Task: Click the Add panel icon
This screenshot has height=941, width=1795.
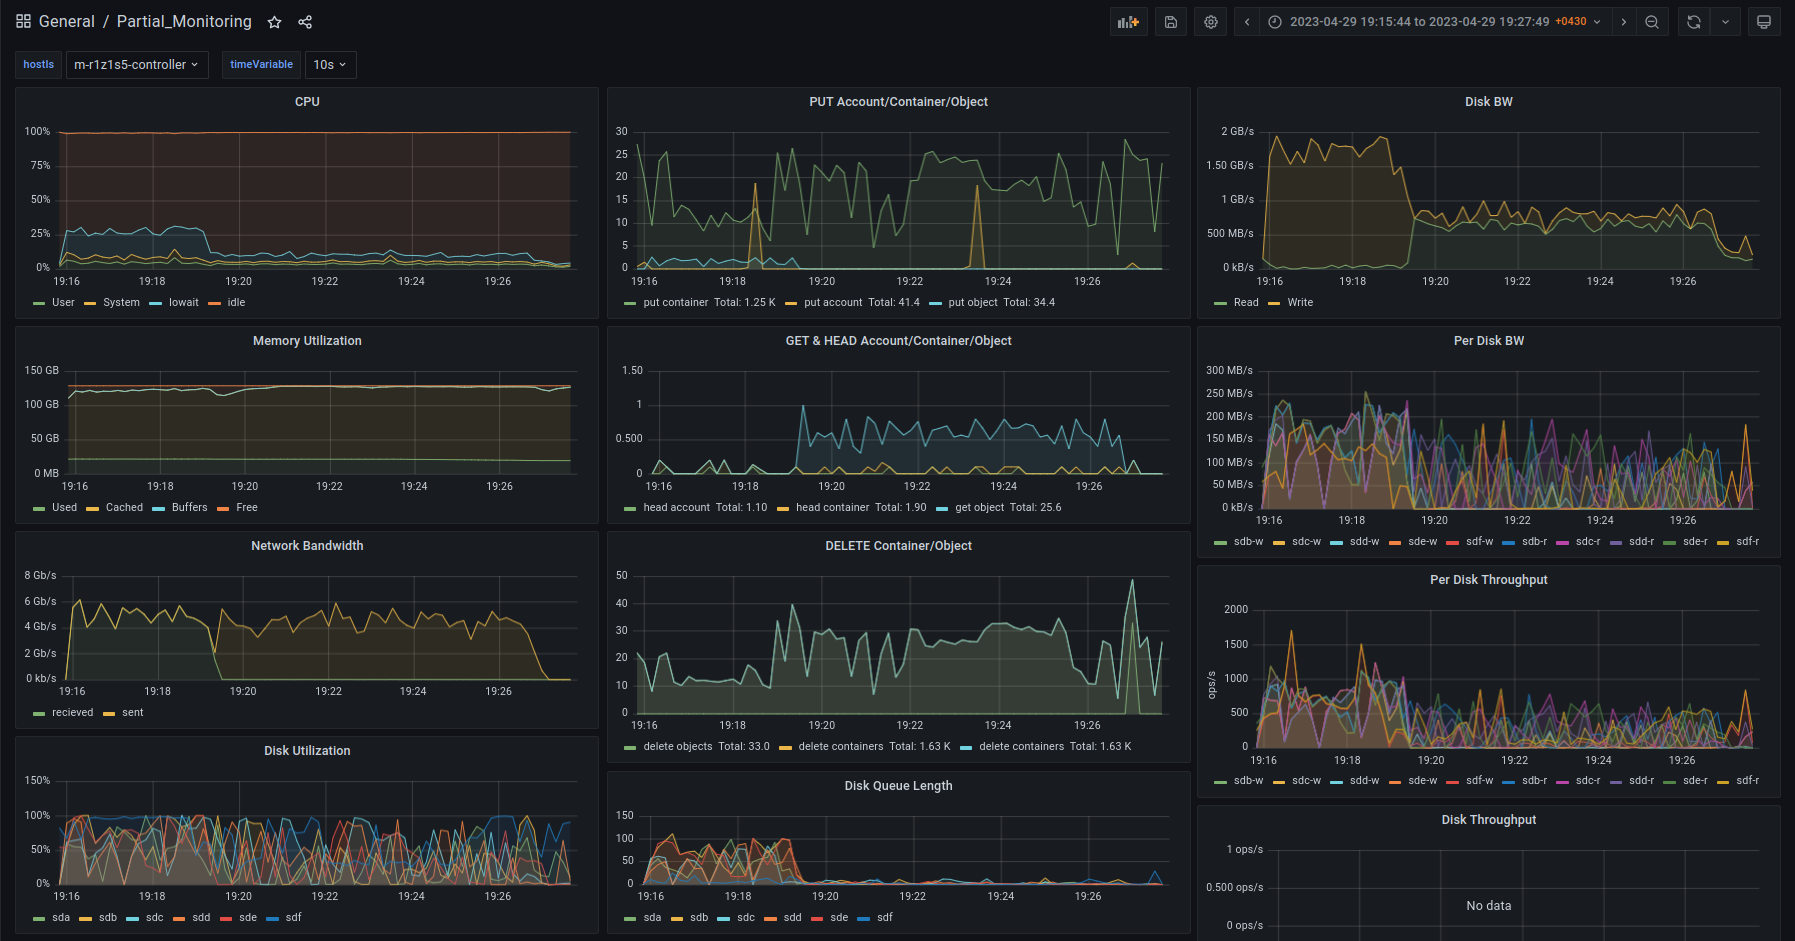Action: pyautogui.click(x=1128, y=22)
